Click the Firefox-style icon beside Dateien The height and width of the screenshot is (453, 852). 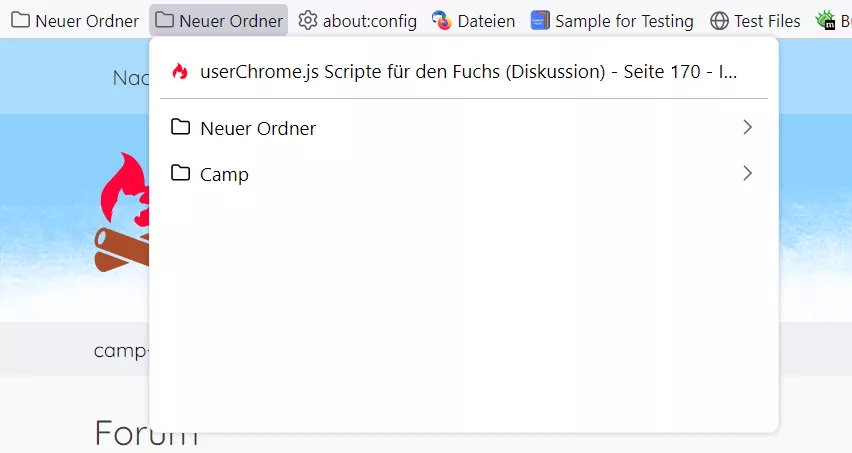tap(442, 21)
